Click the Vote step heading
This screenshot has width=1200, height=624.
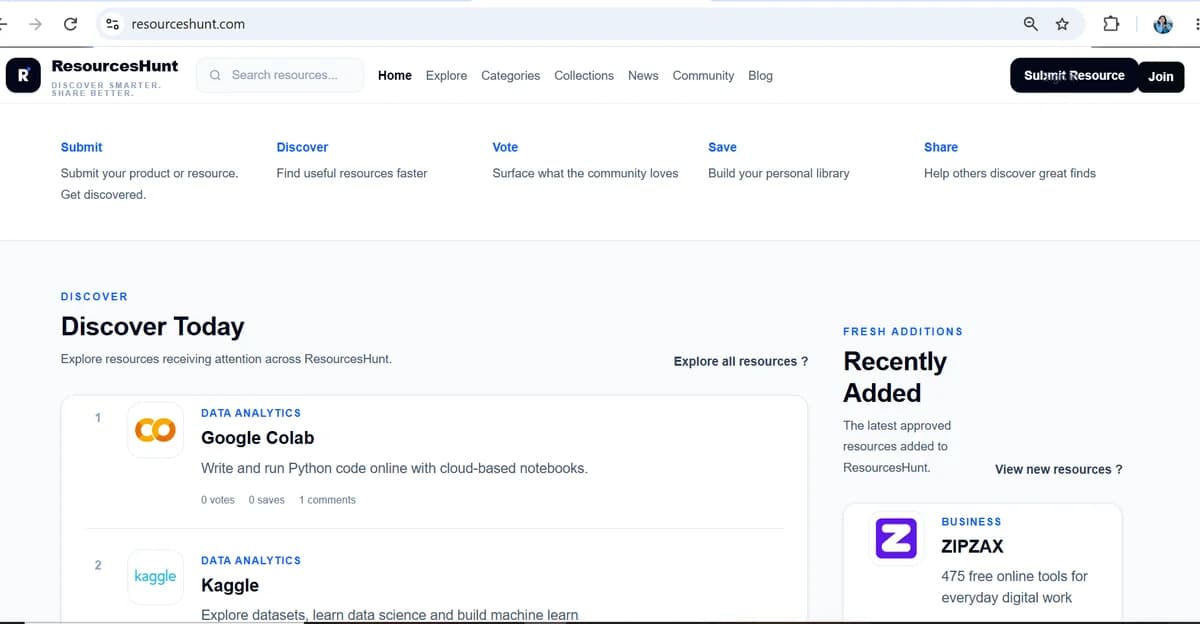(x=505, y=147)
